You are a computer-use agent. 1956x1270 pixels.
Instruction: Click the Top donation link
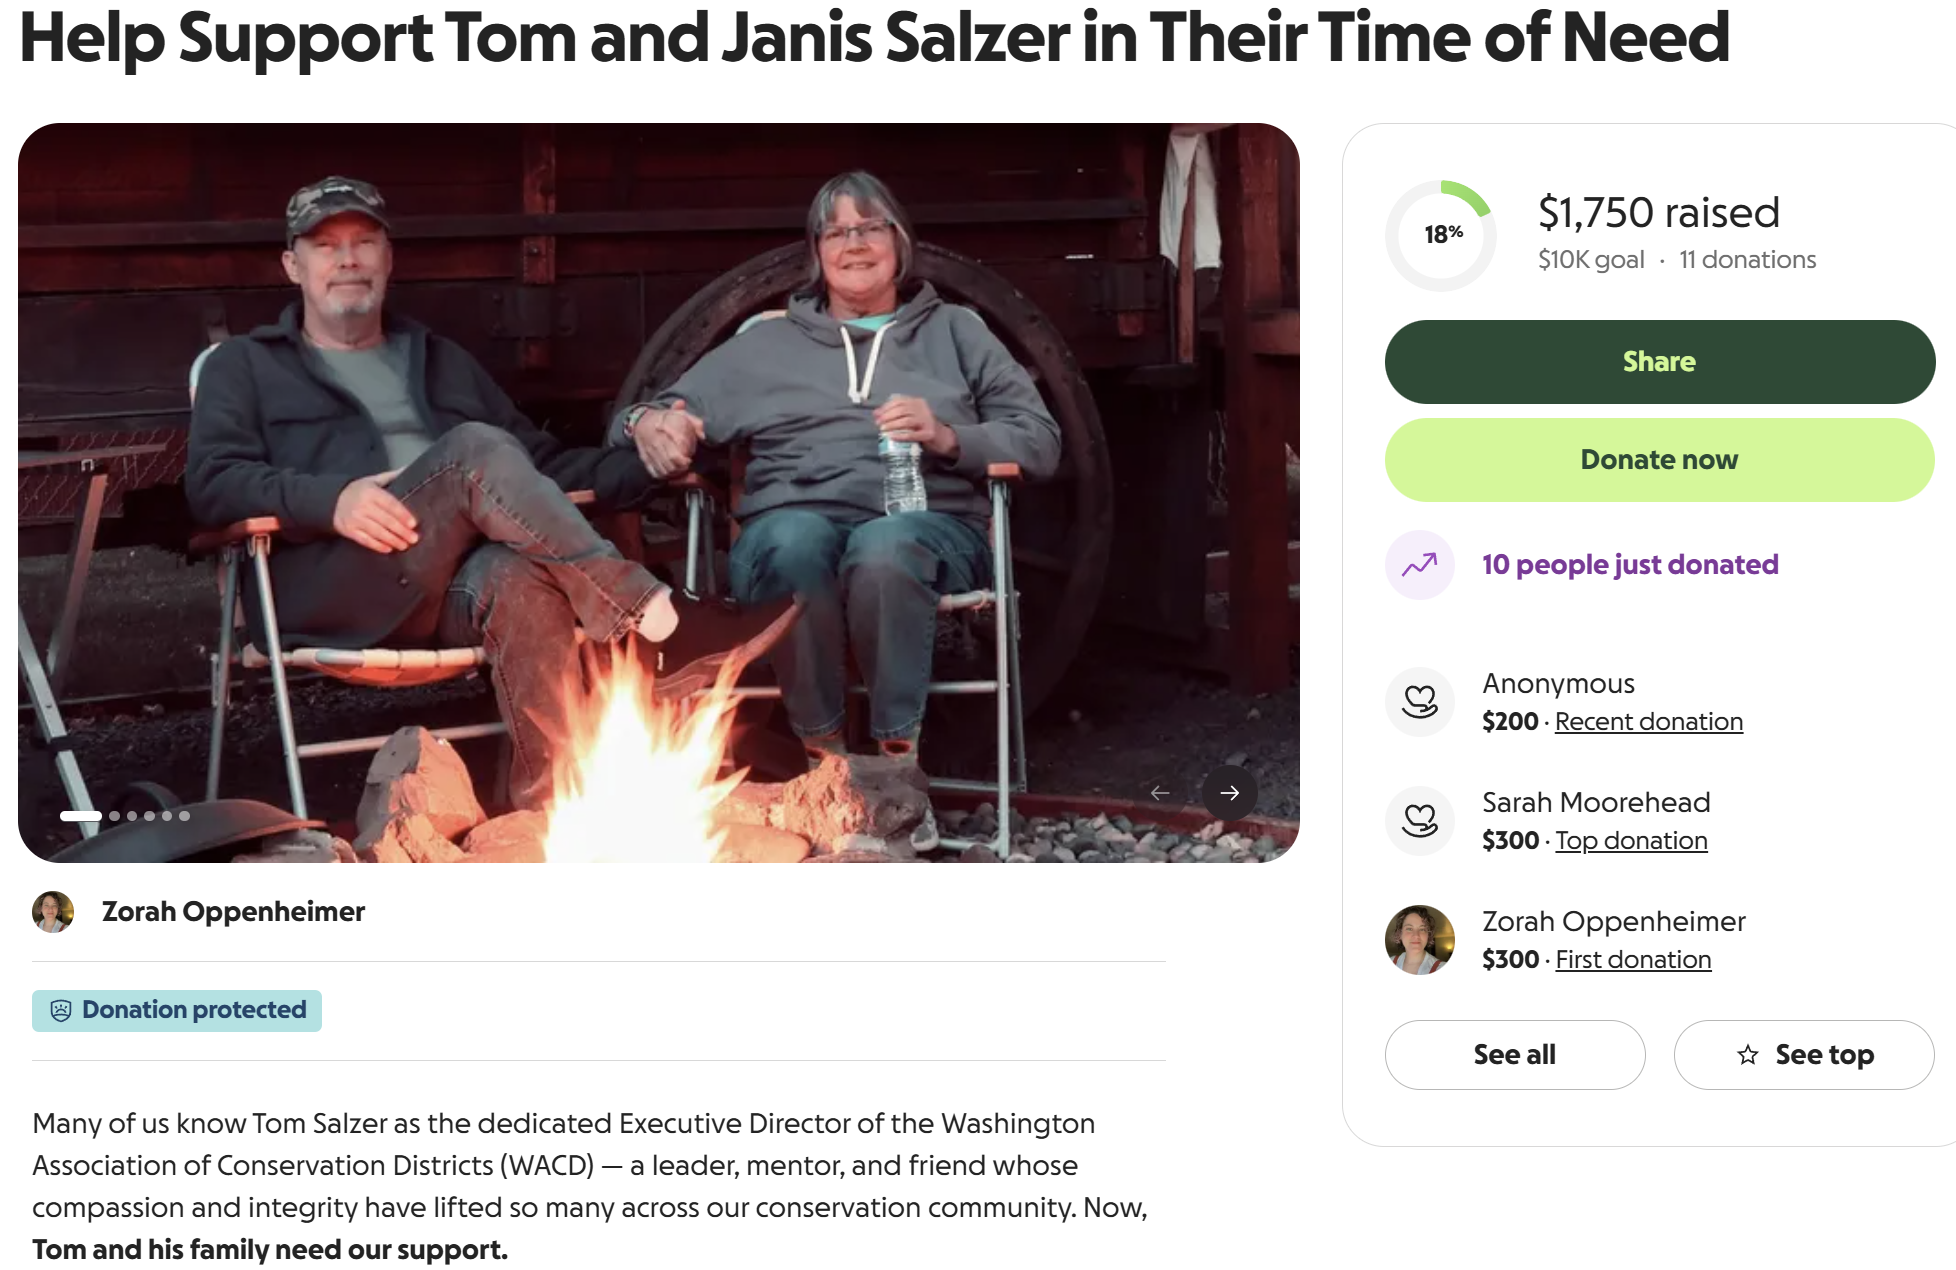click(x=1631, y=840)
